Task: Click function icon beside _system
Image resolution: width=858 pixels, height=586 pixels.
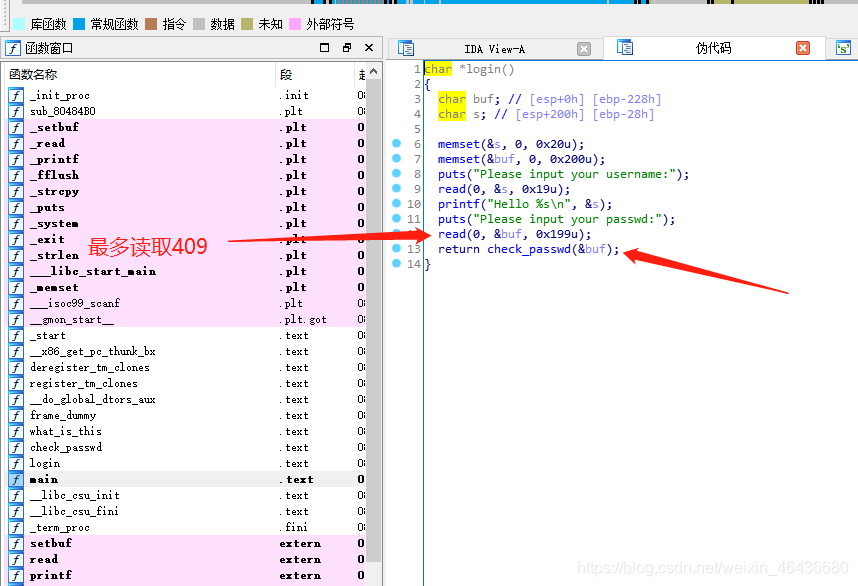Action: click(16, 223)
